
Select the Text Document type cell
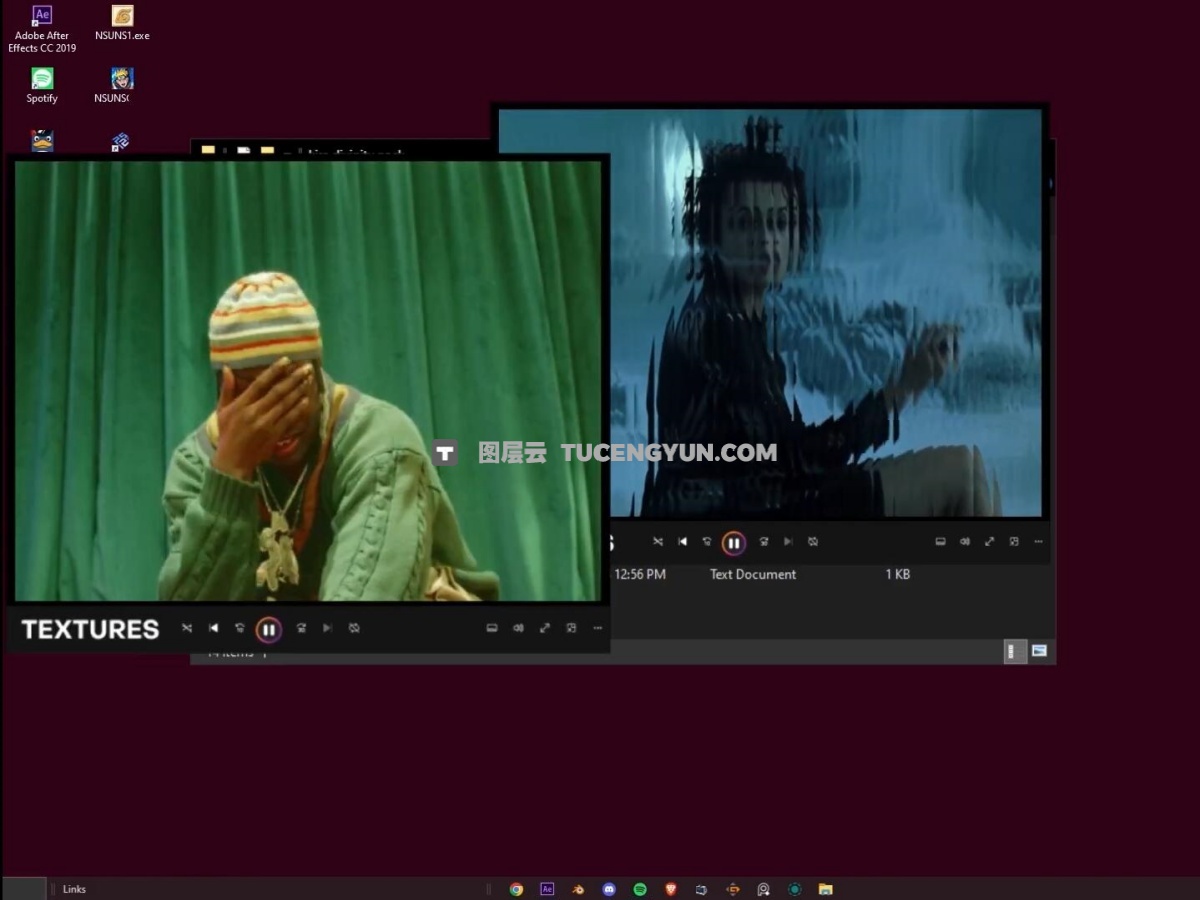click(x=753, y=574)
